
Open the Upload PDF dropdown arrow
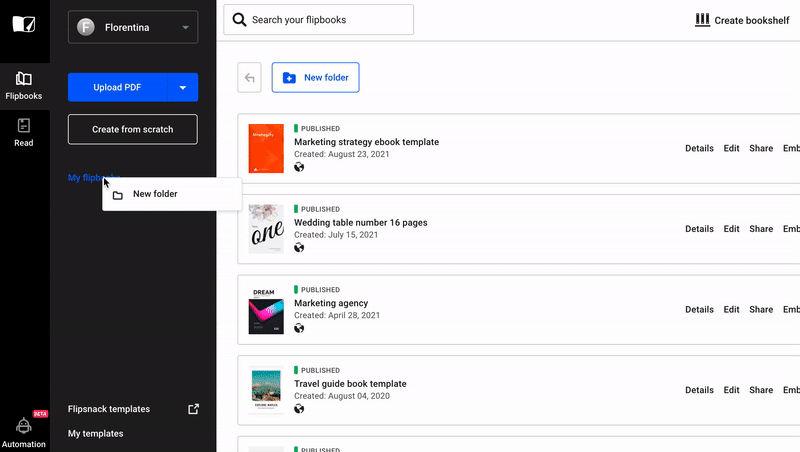click(183, 87)
